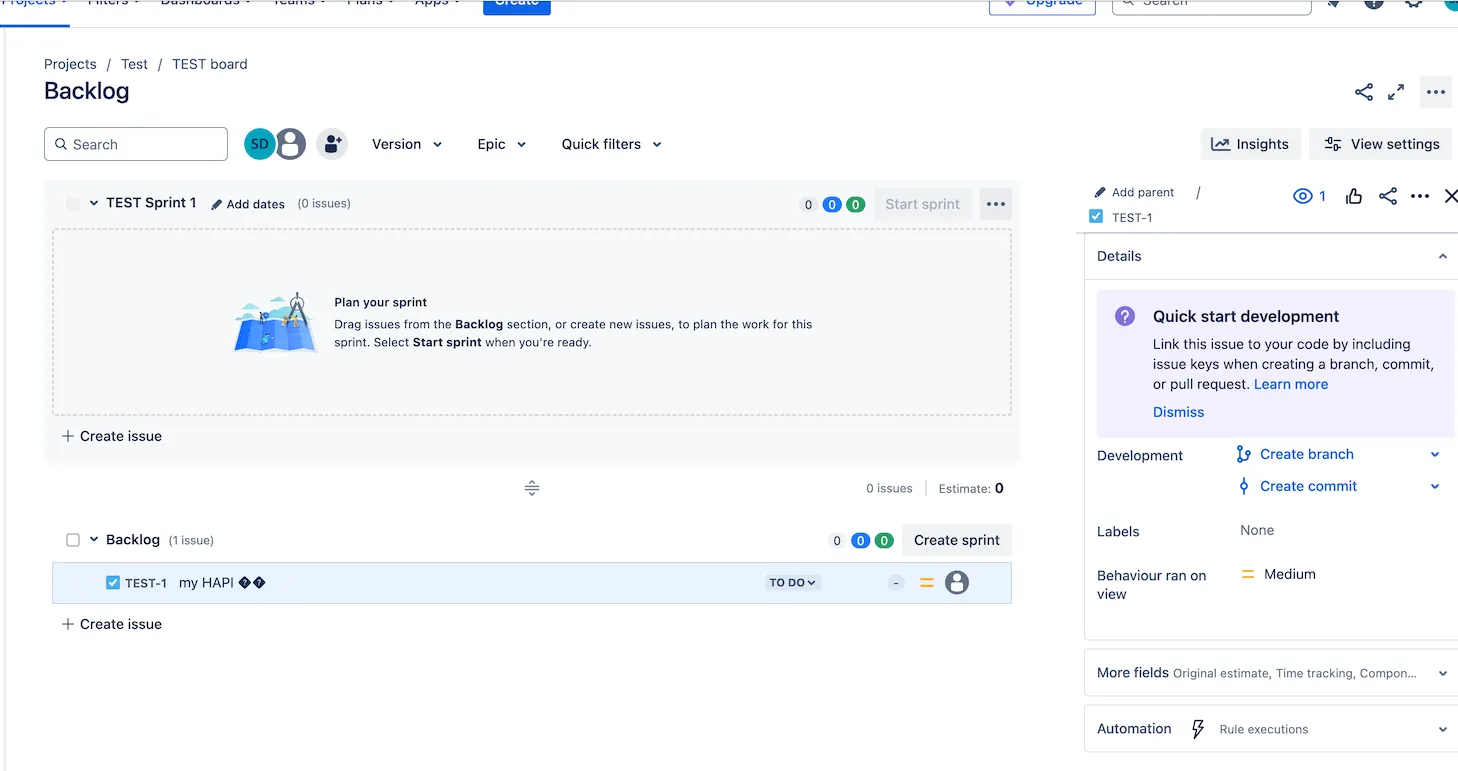The height and width of the screenshot is (771, 1458).
Task: Go to the Test project breadcrumb
Action: click(x=134, y=64)
